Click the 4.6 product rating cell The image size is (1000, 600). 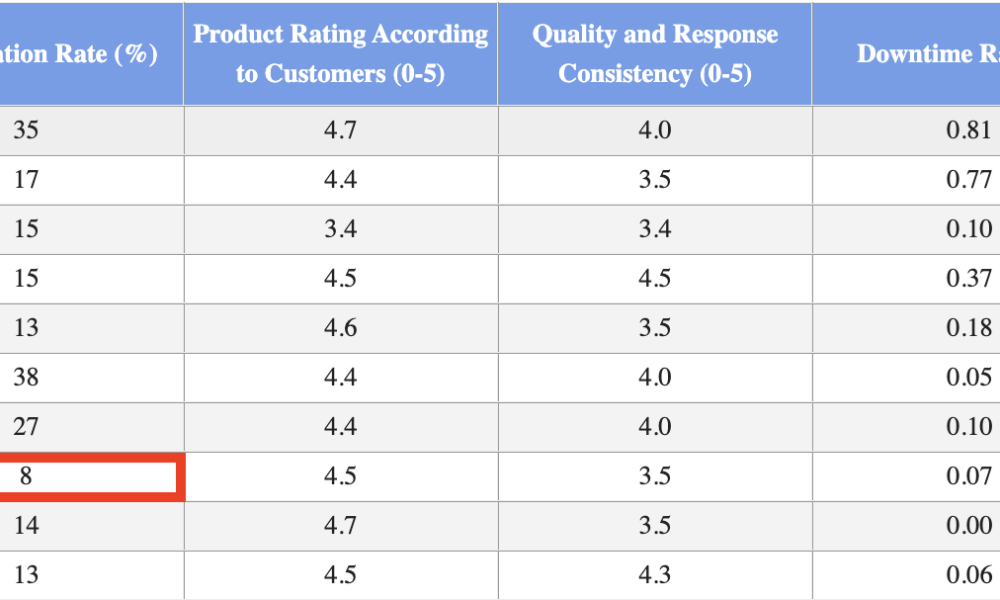click(x=340, y=329)
